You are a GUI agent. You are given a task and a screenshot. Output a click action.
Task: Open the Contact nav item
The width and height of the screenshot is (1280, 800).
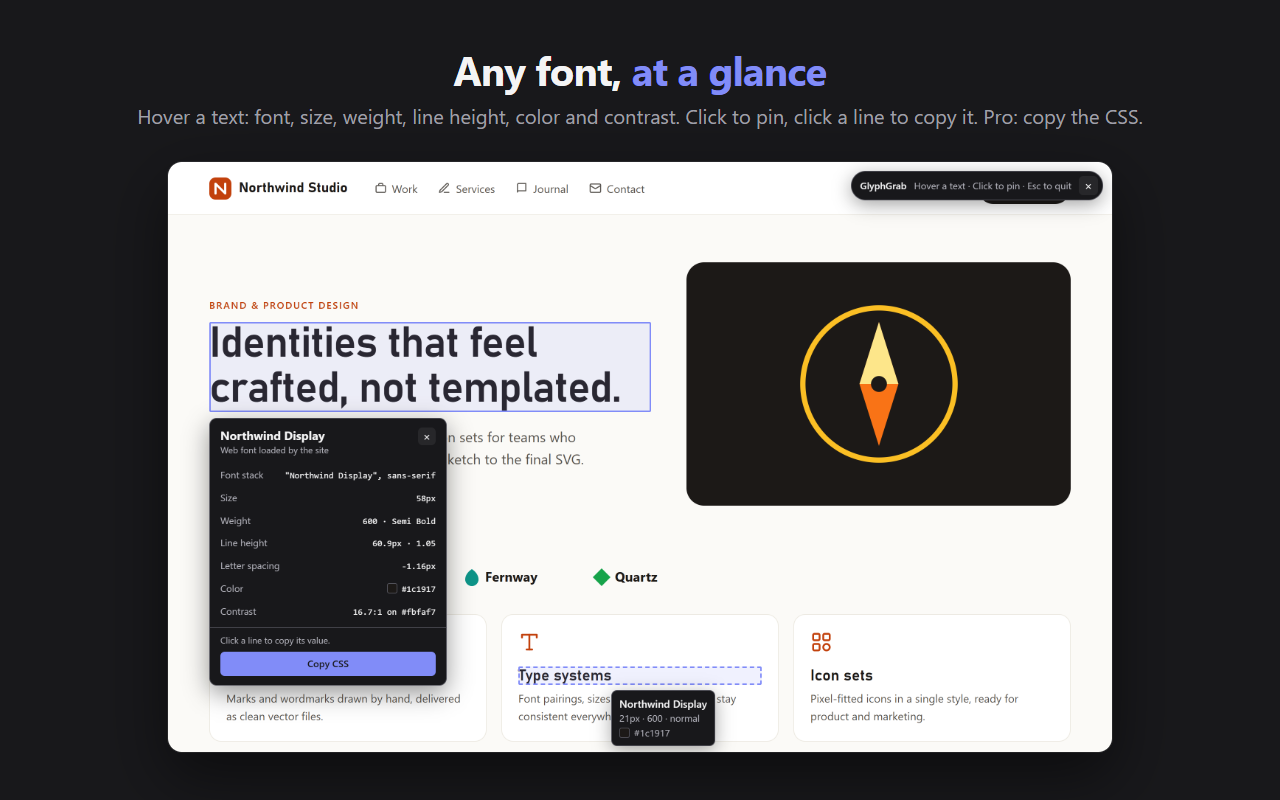pos(617,189)
